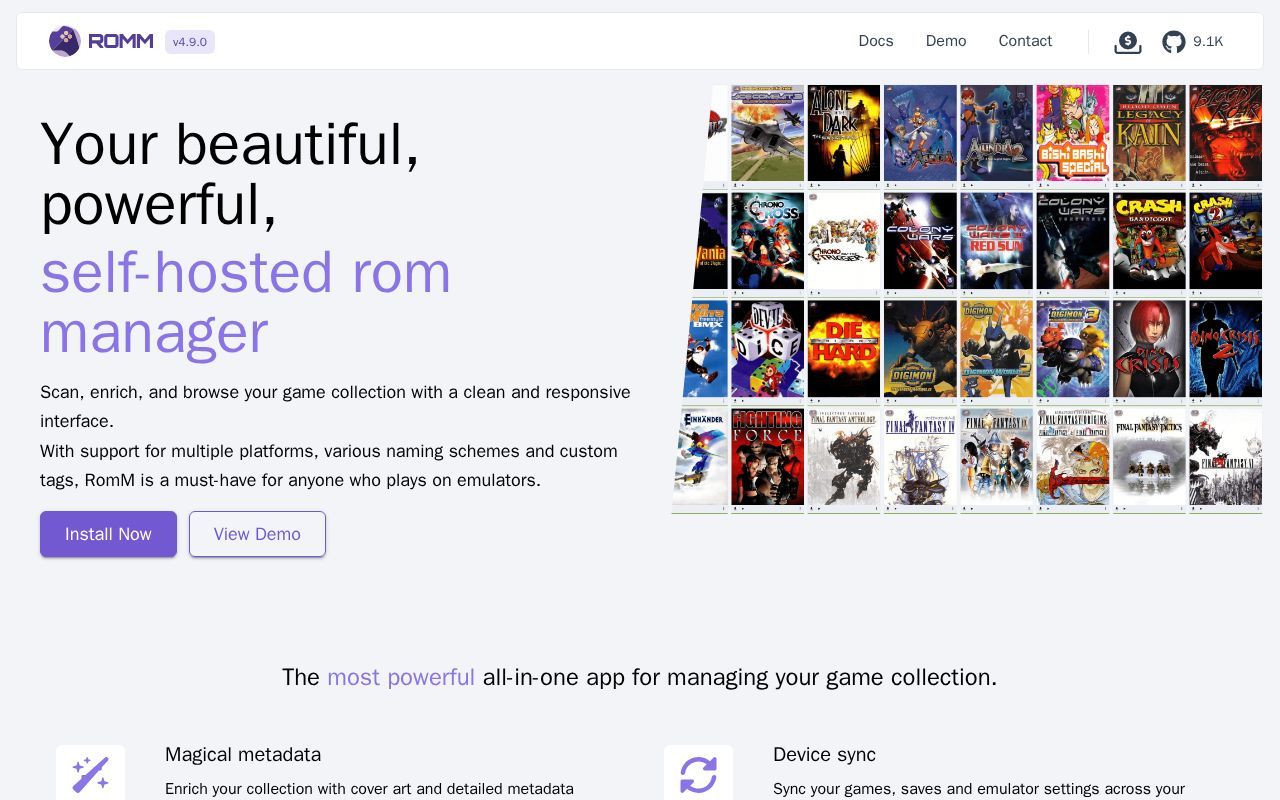Select the Final Fantasy Origins cover
Image resolution: width=1280 pixels, height=800 pixels.
(x=1073, y=457)
